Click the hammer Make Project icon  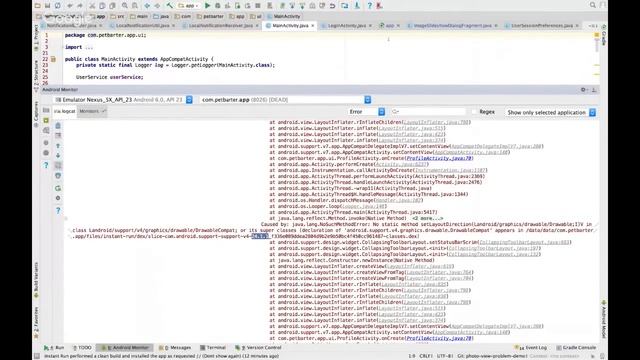[169, 6]
